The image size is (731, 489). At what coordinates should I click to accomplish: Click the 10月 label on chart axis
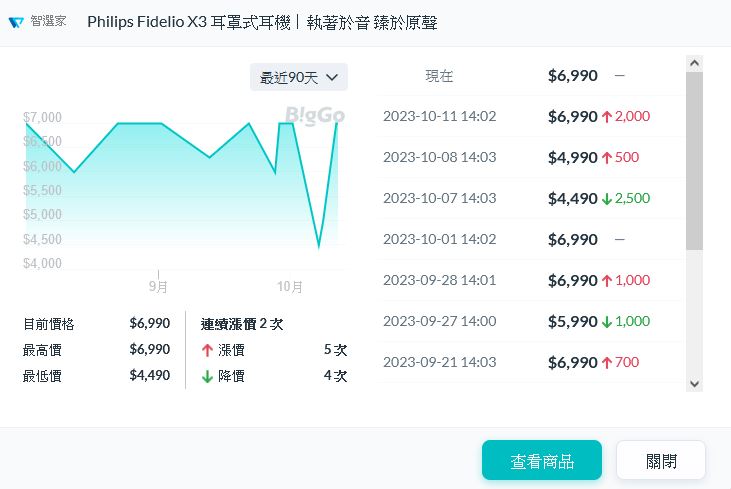click(x=290, y=287)
